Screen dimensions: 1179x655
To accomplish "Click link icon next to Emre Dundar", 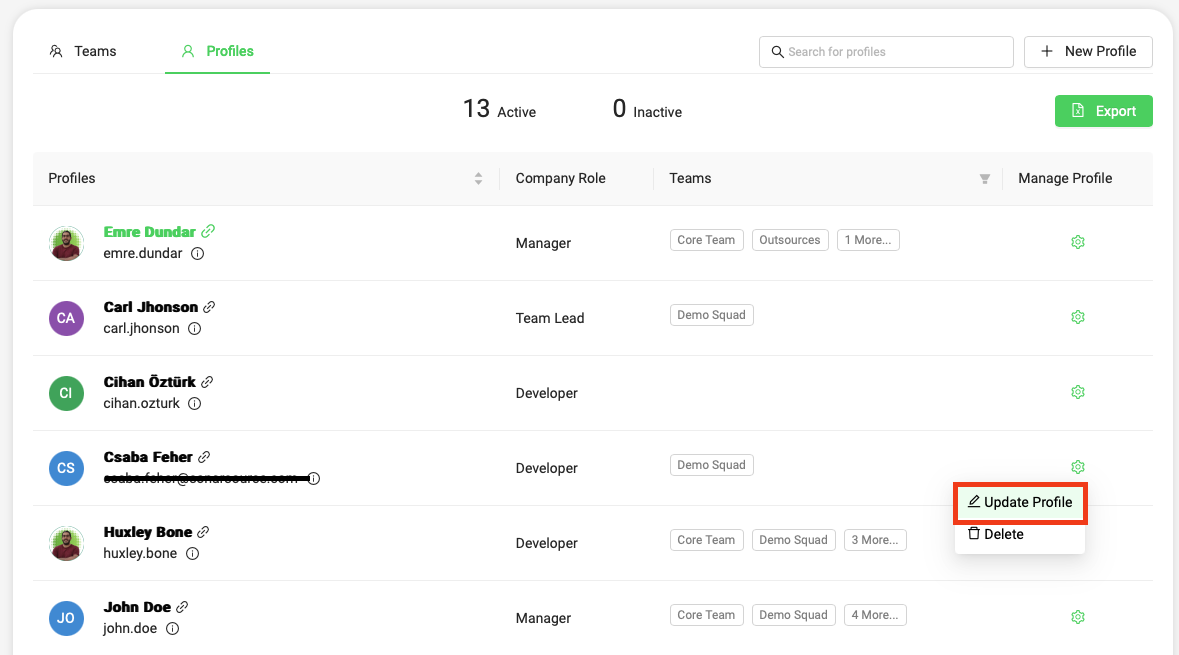I will (x=208, y=231).
